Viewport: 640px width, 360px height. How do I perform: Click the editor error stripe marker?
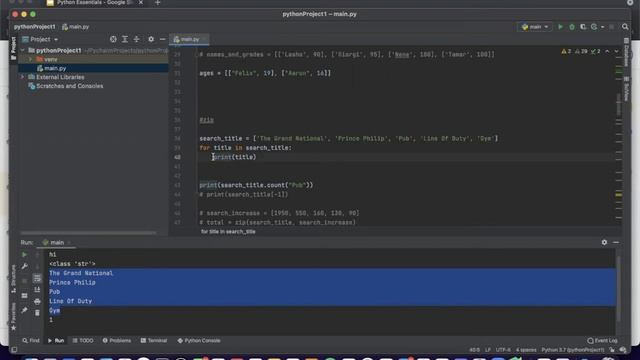click(619, 195)
